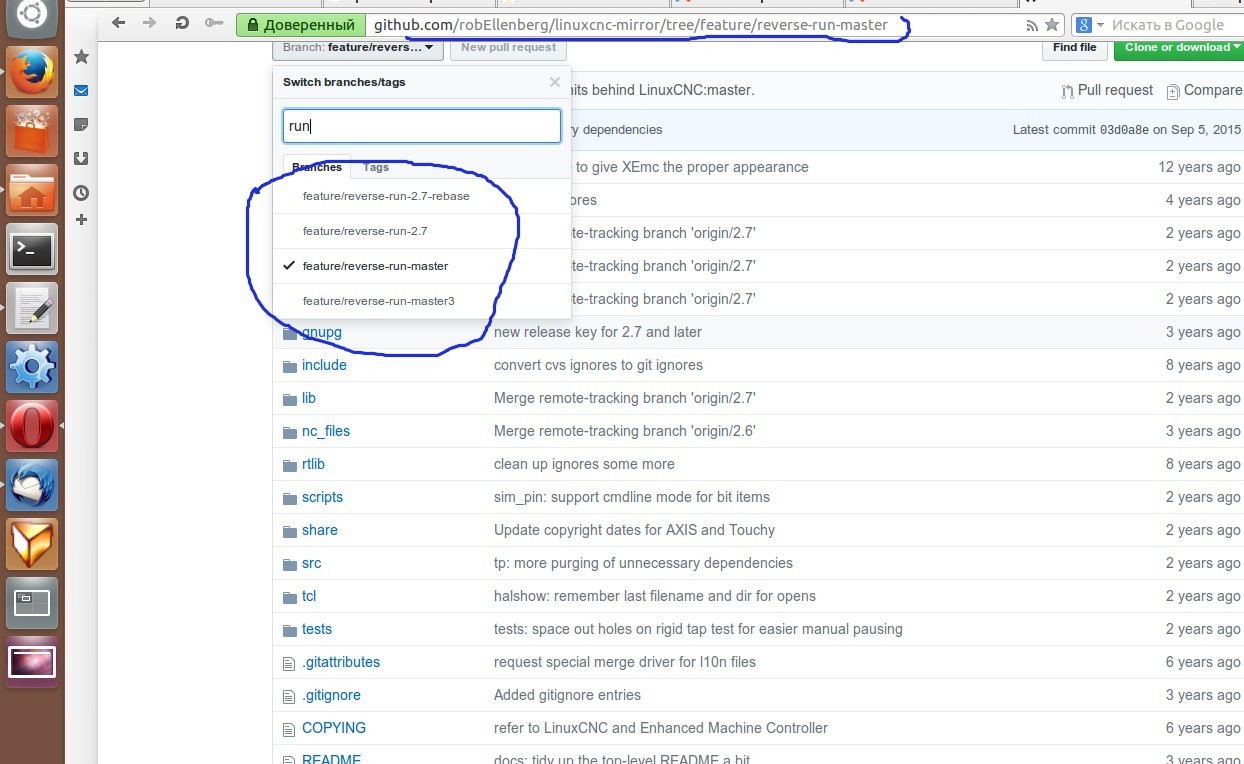Open the history clock panel in sidebar
This screenshot has width=1244, height=764.
tap(81, 192)
